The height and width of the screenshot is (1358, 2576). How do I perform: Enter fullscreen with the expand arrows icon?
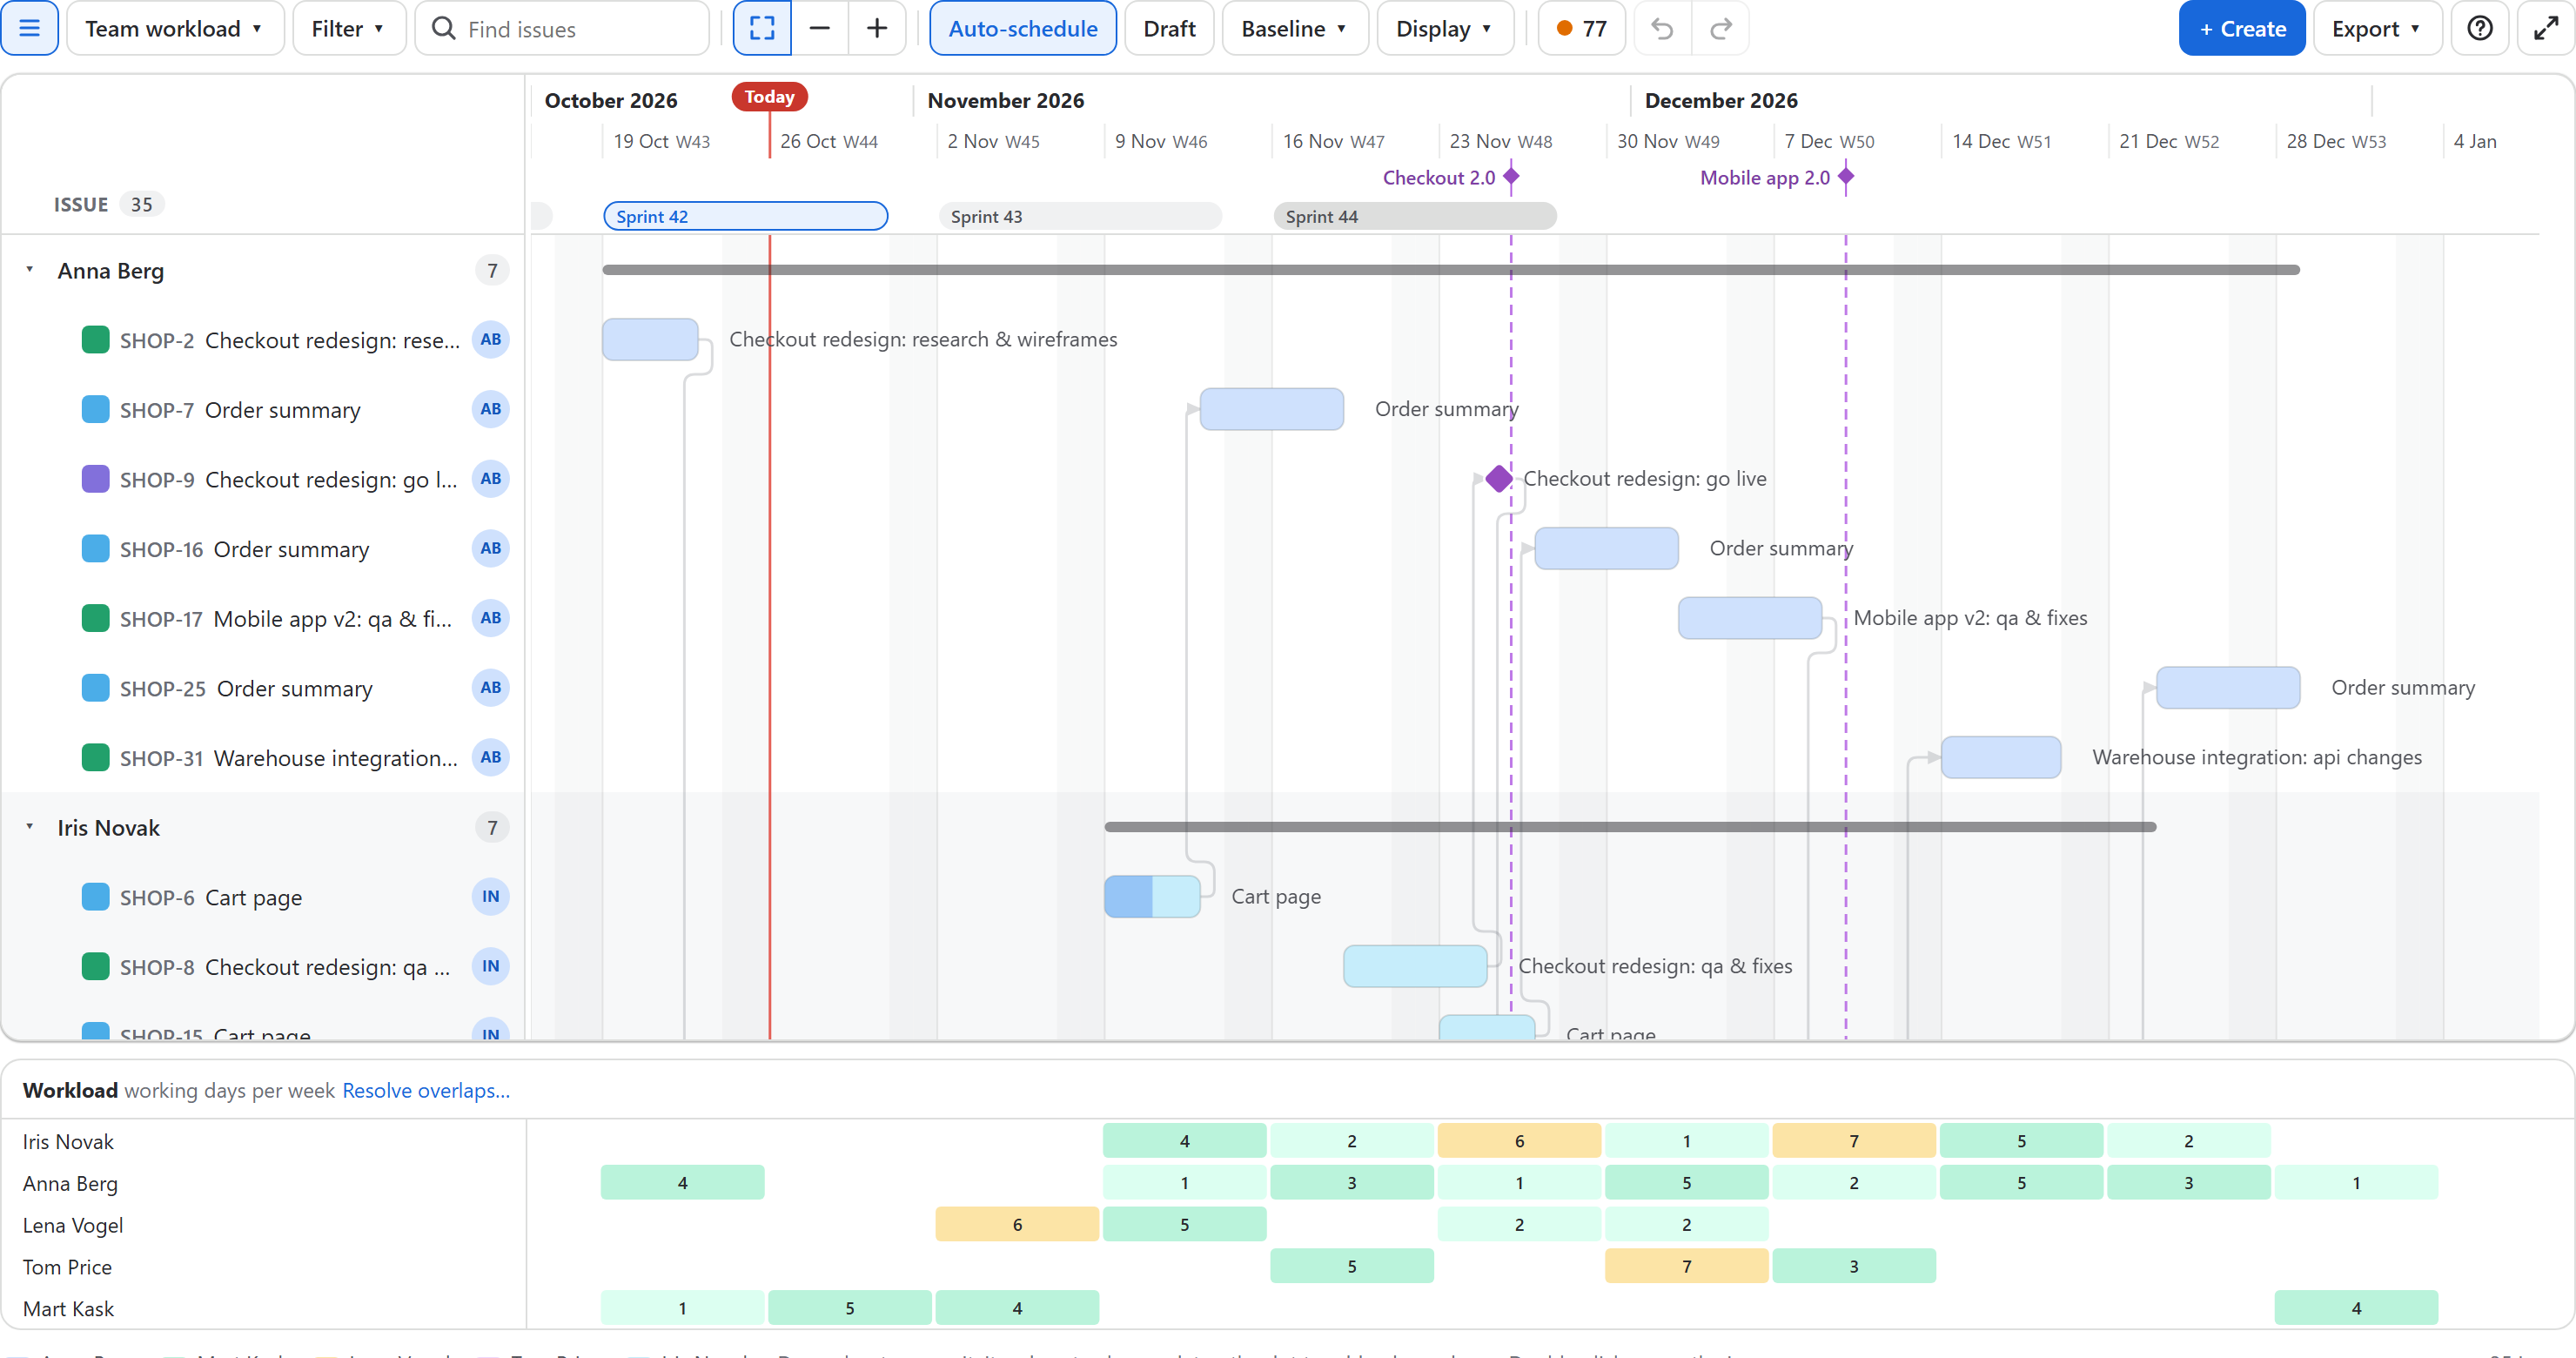[x=2545, y=29]
